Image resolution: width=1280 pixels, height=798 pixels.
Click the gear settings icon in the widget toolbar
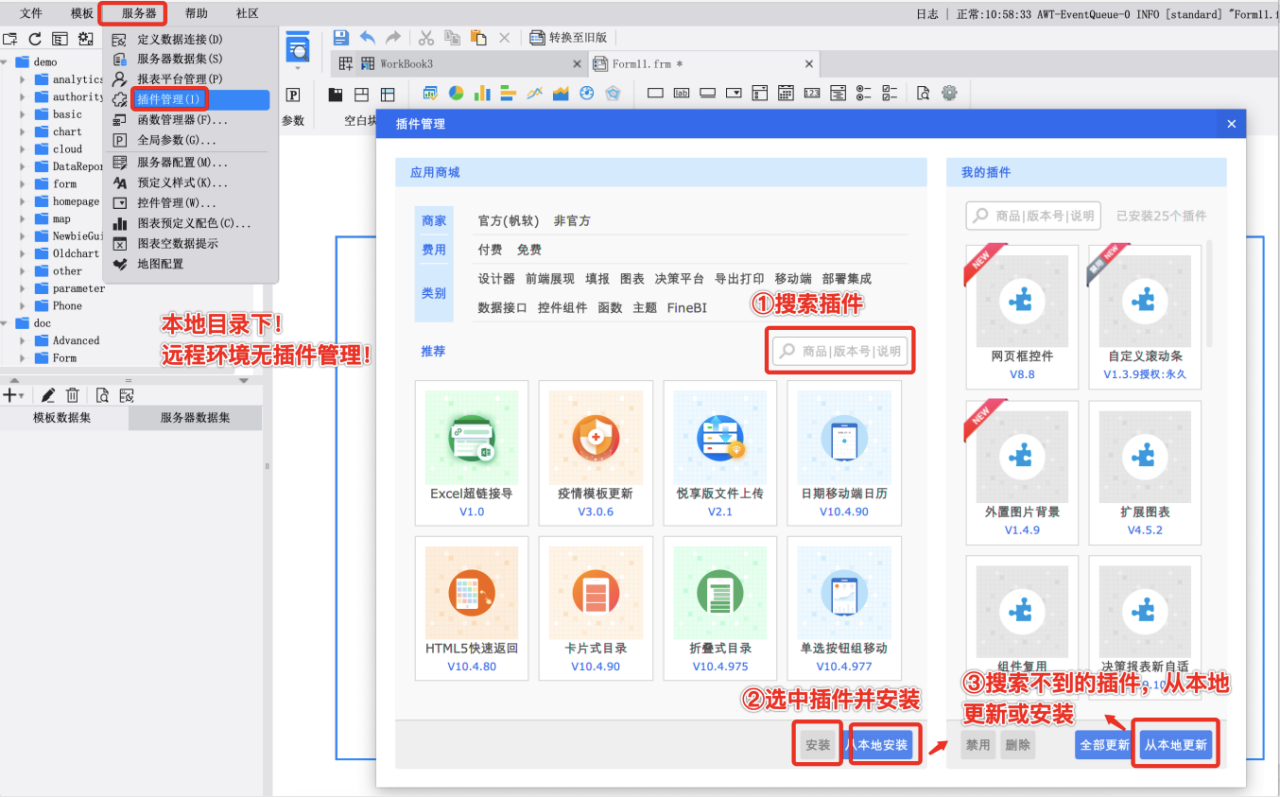coord(949,93)
